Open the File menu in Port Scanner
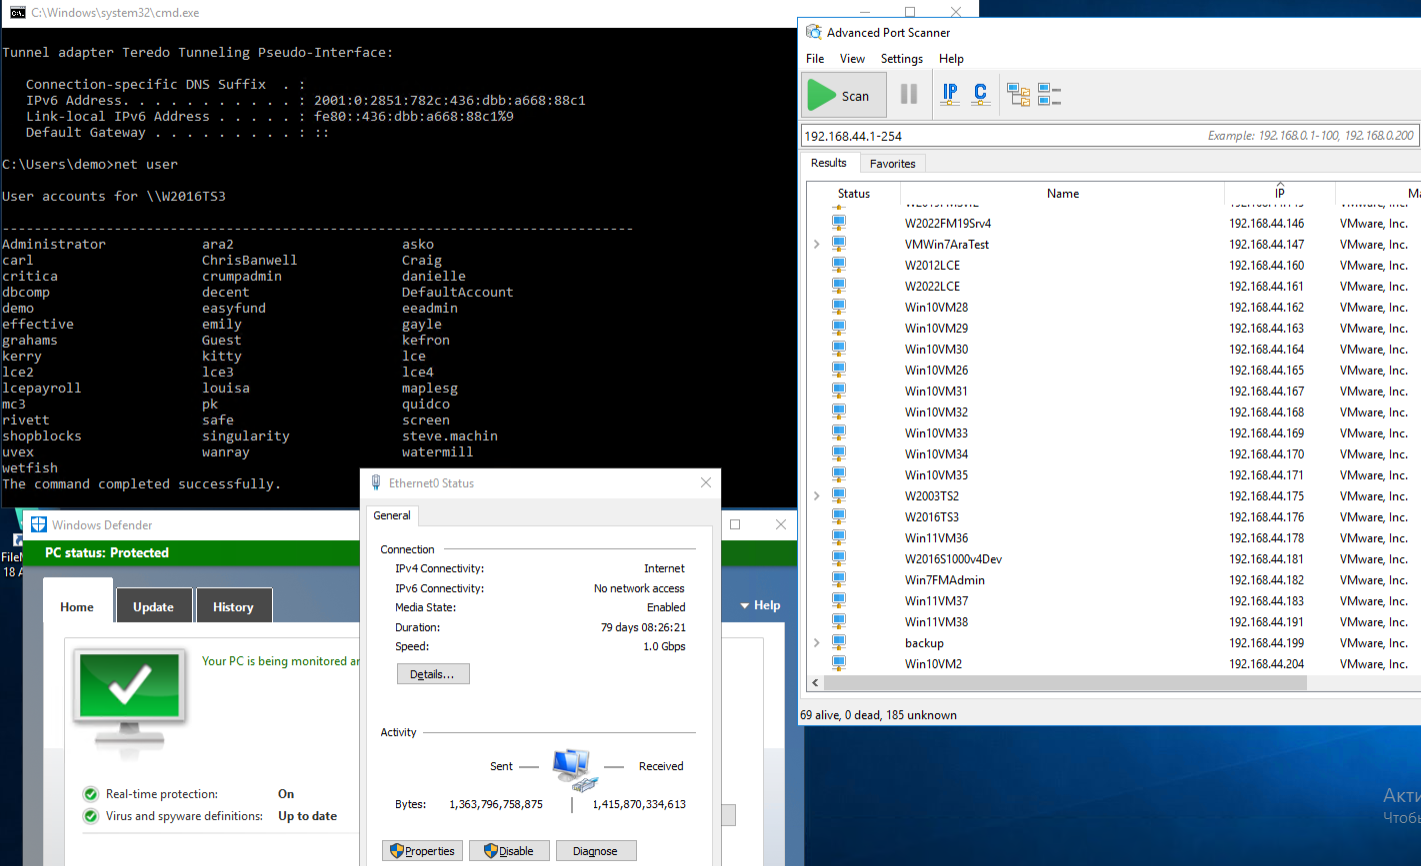The width and height of the screenshot is (1421, 866). (x=815, y=59)
